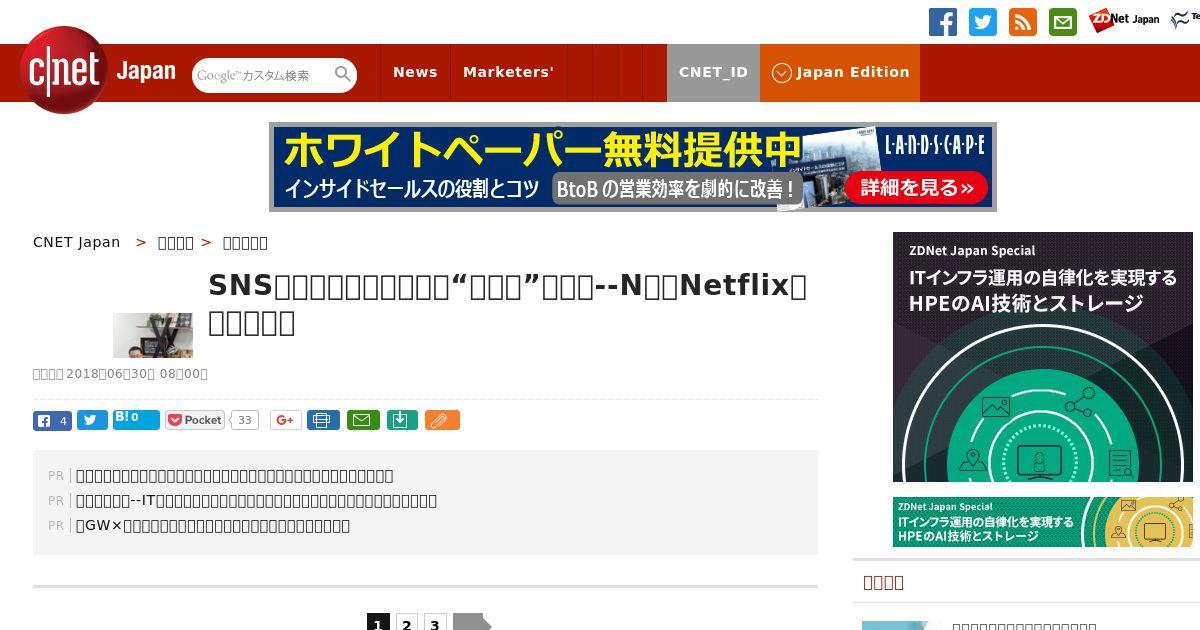This screenshot has height=630, width=1200.
Task: Tweet the article with Twitter share button
Action: 92,420
